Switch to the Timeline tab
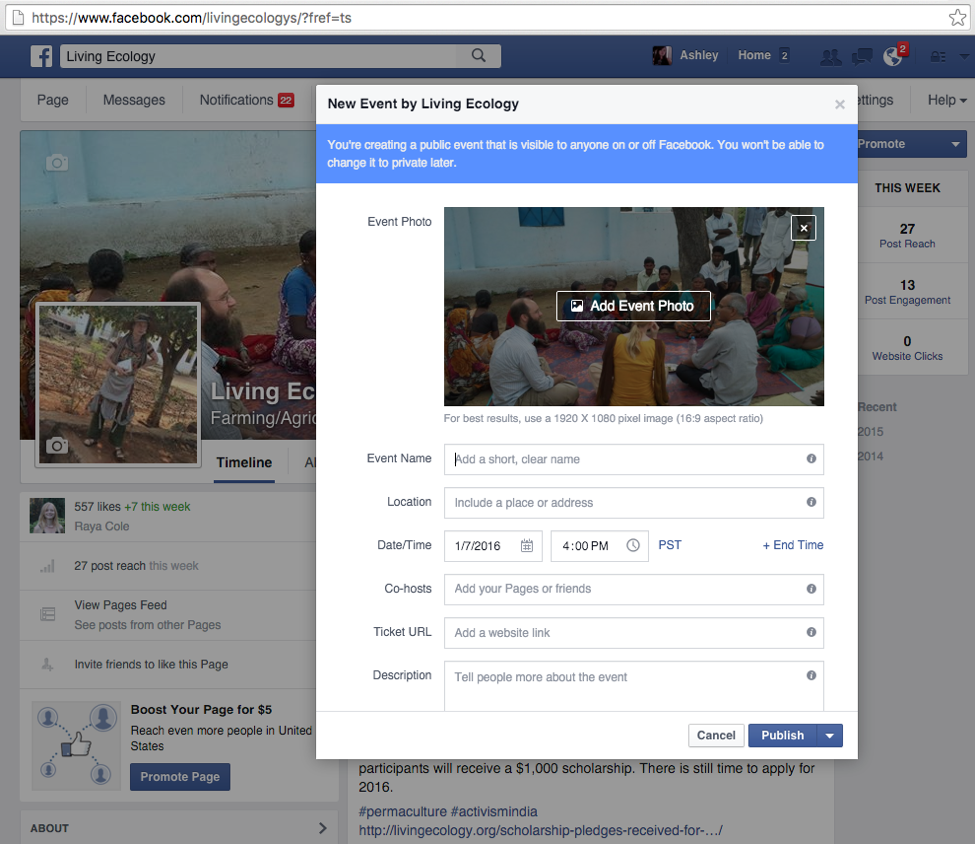The height and width of the screenshot is (844, 975). [x=246, y=463]
